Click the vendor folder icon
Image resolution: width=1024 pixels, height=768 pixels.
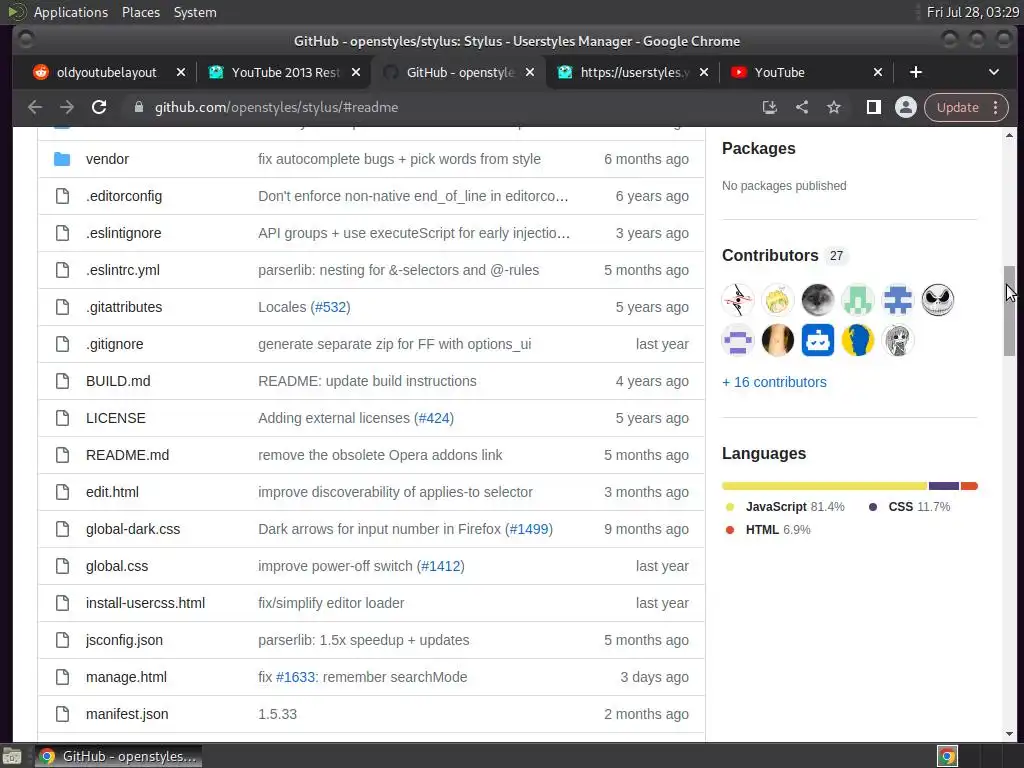[x=62, y=159]
